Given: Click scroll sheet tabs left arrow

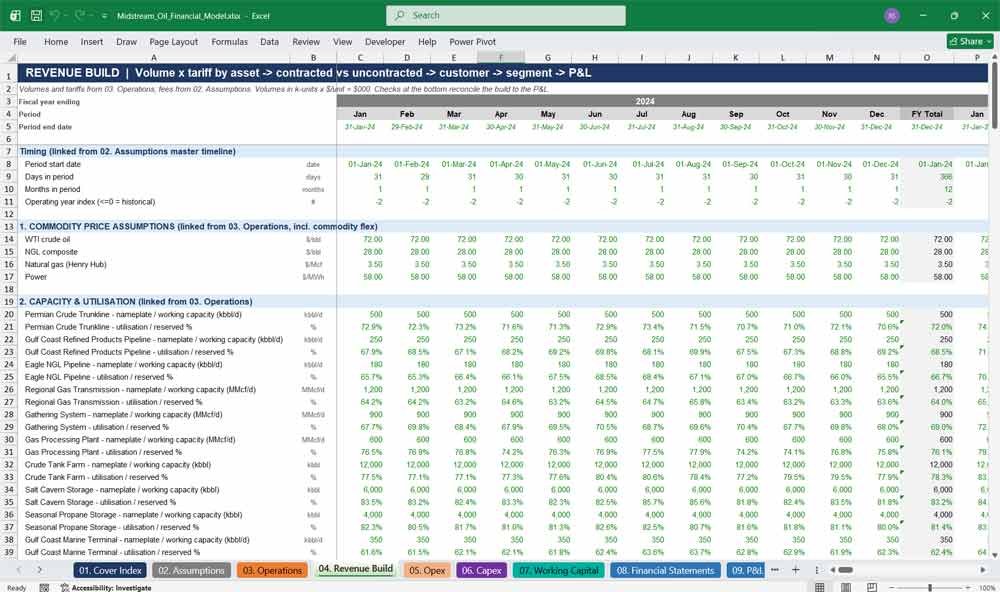Looking at the screenshot, I should coord(18,570).
